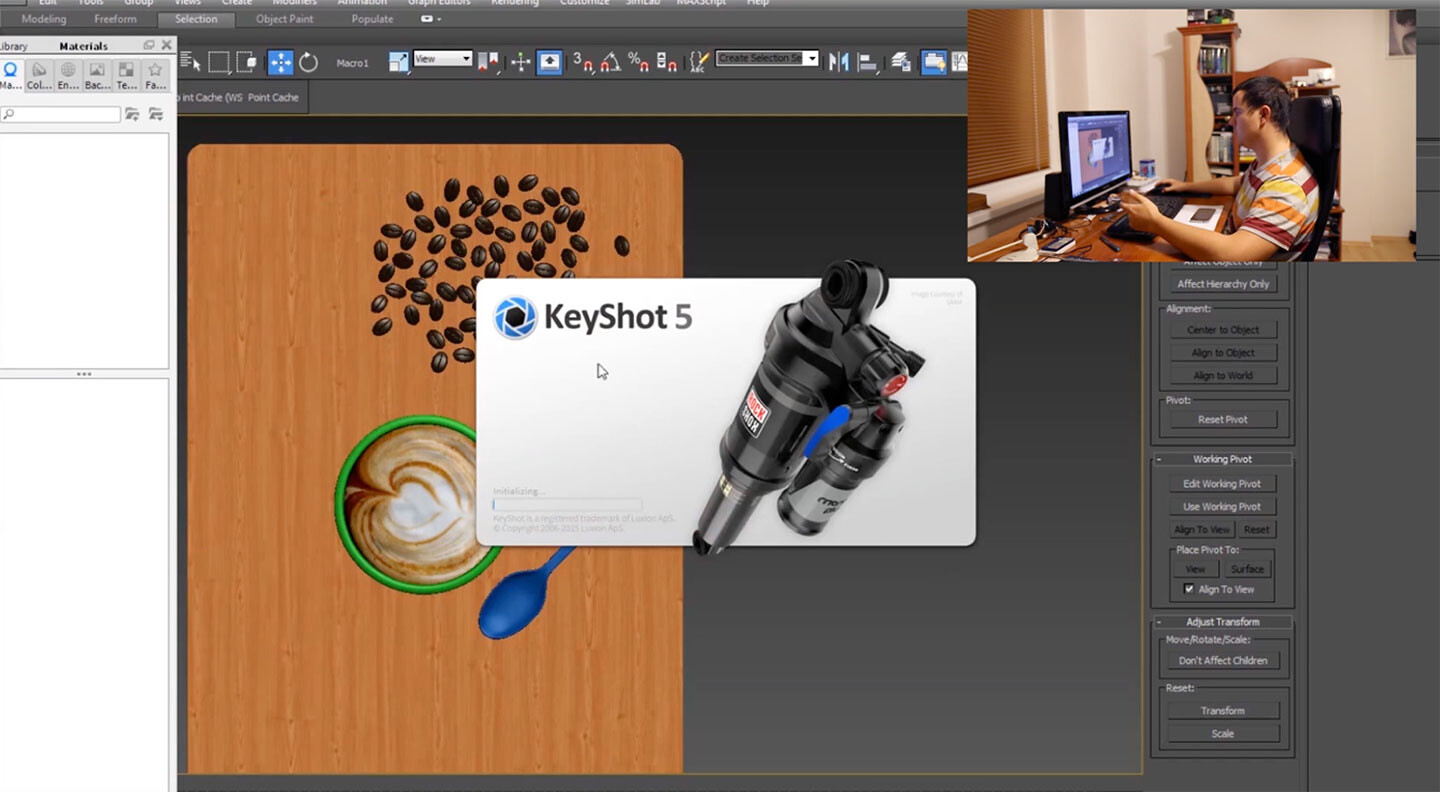
Task: Open the Populate ribbon tab
Action: point(372,19)
